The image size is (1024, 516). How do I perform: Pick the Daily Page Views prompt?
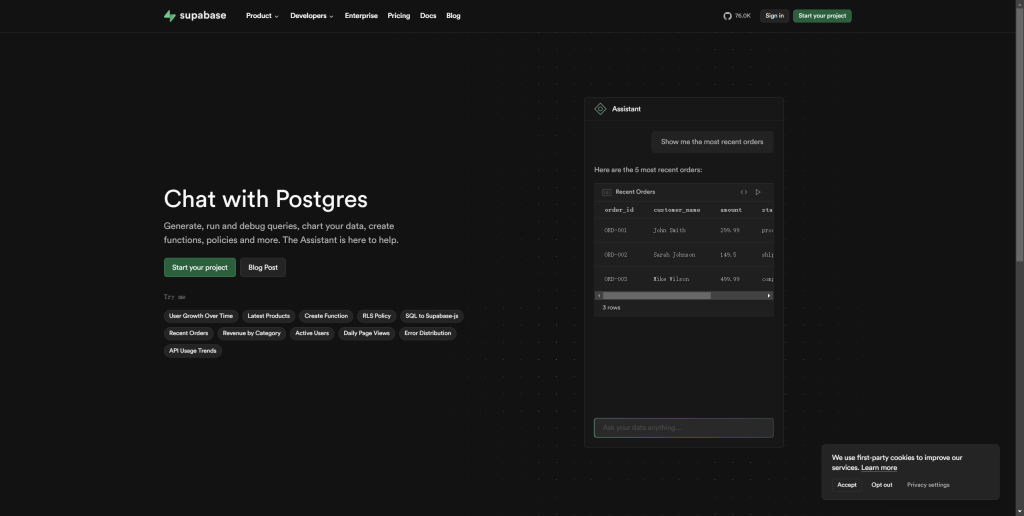pyautogui.click(x=366, y=333)
